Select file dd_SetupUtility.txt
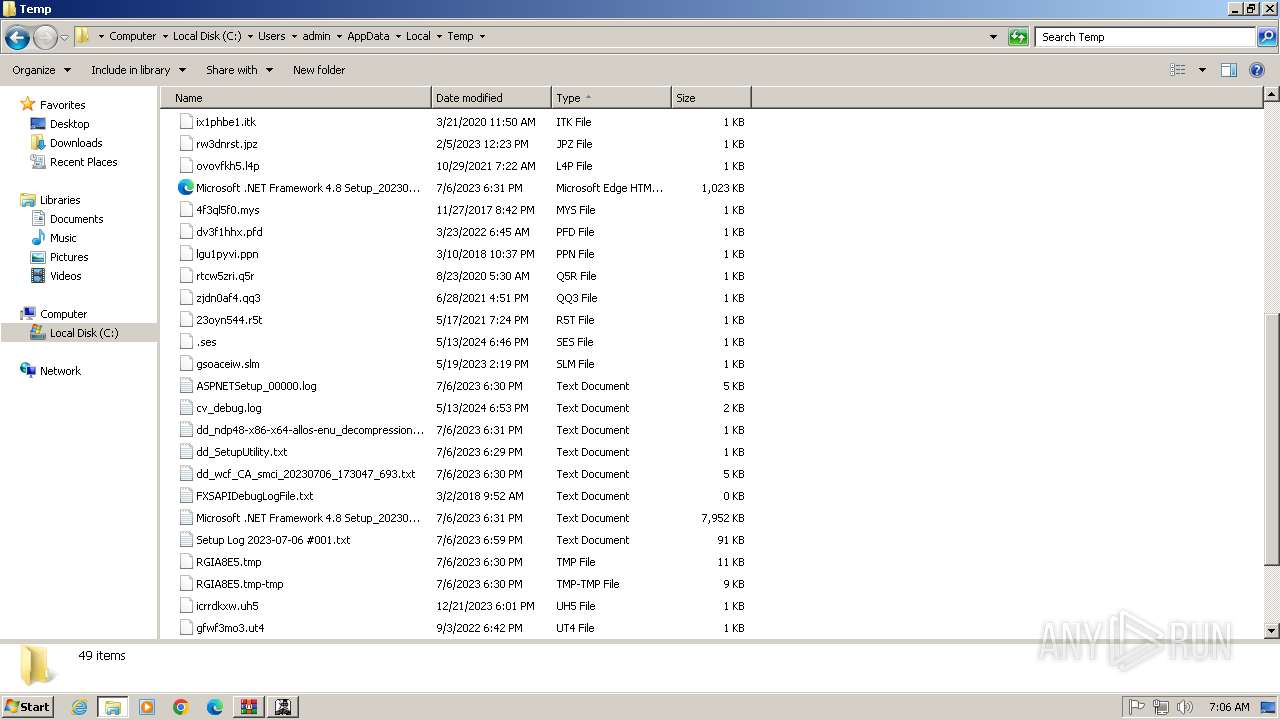The image size is (1280, 720). tap(241, 452)
